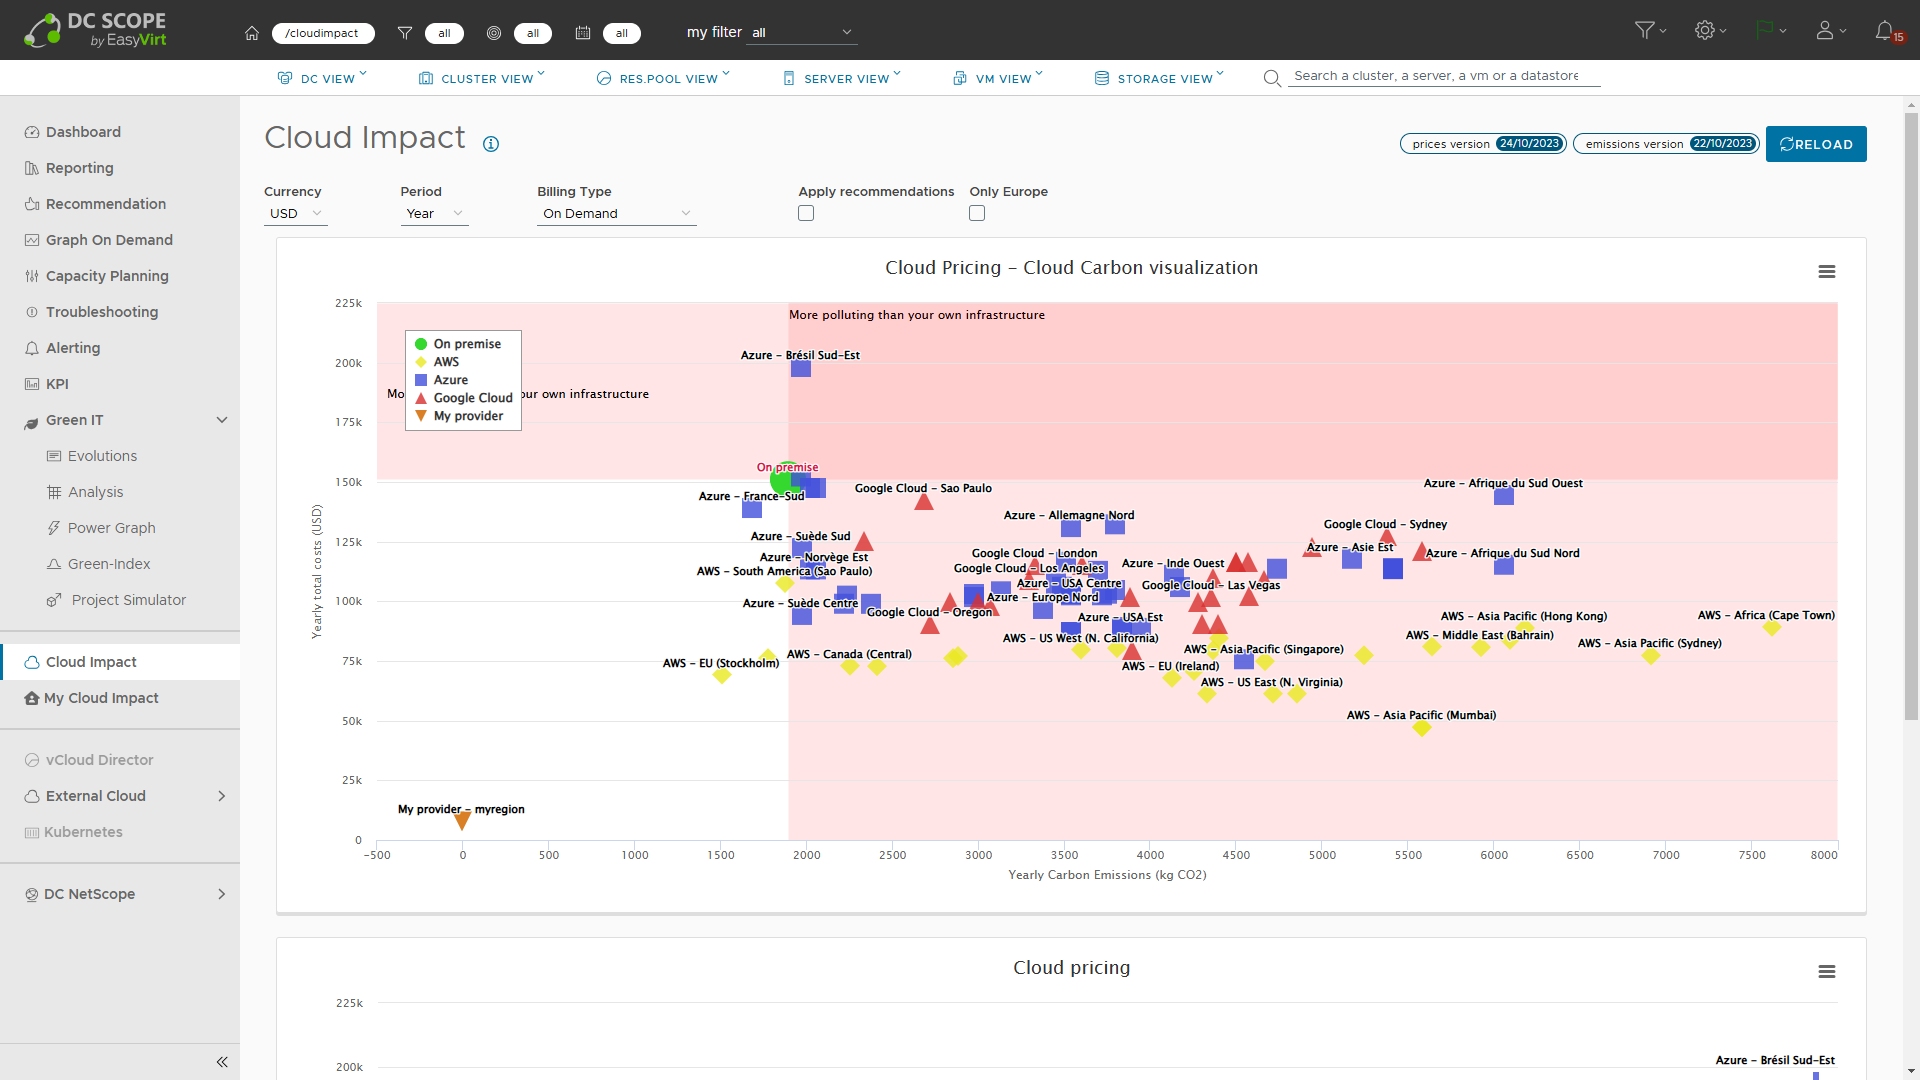This screenshot has height=1080, width=1920.
Task: Click the My provider myregion data point
Action: (462, 821)
